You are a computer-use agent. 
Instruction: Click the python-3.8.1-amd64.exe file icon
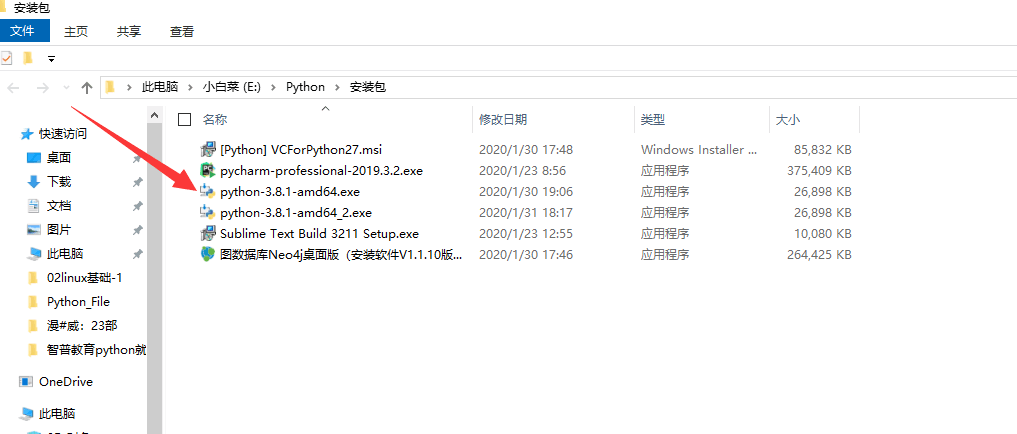click(x=208, y=191)
